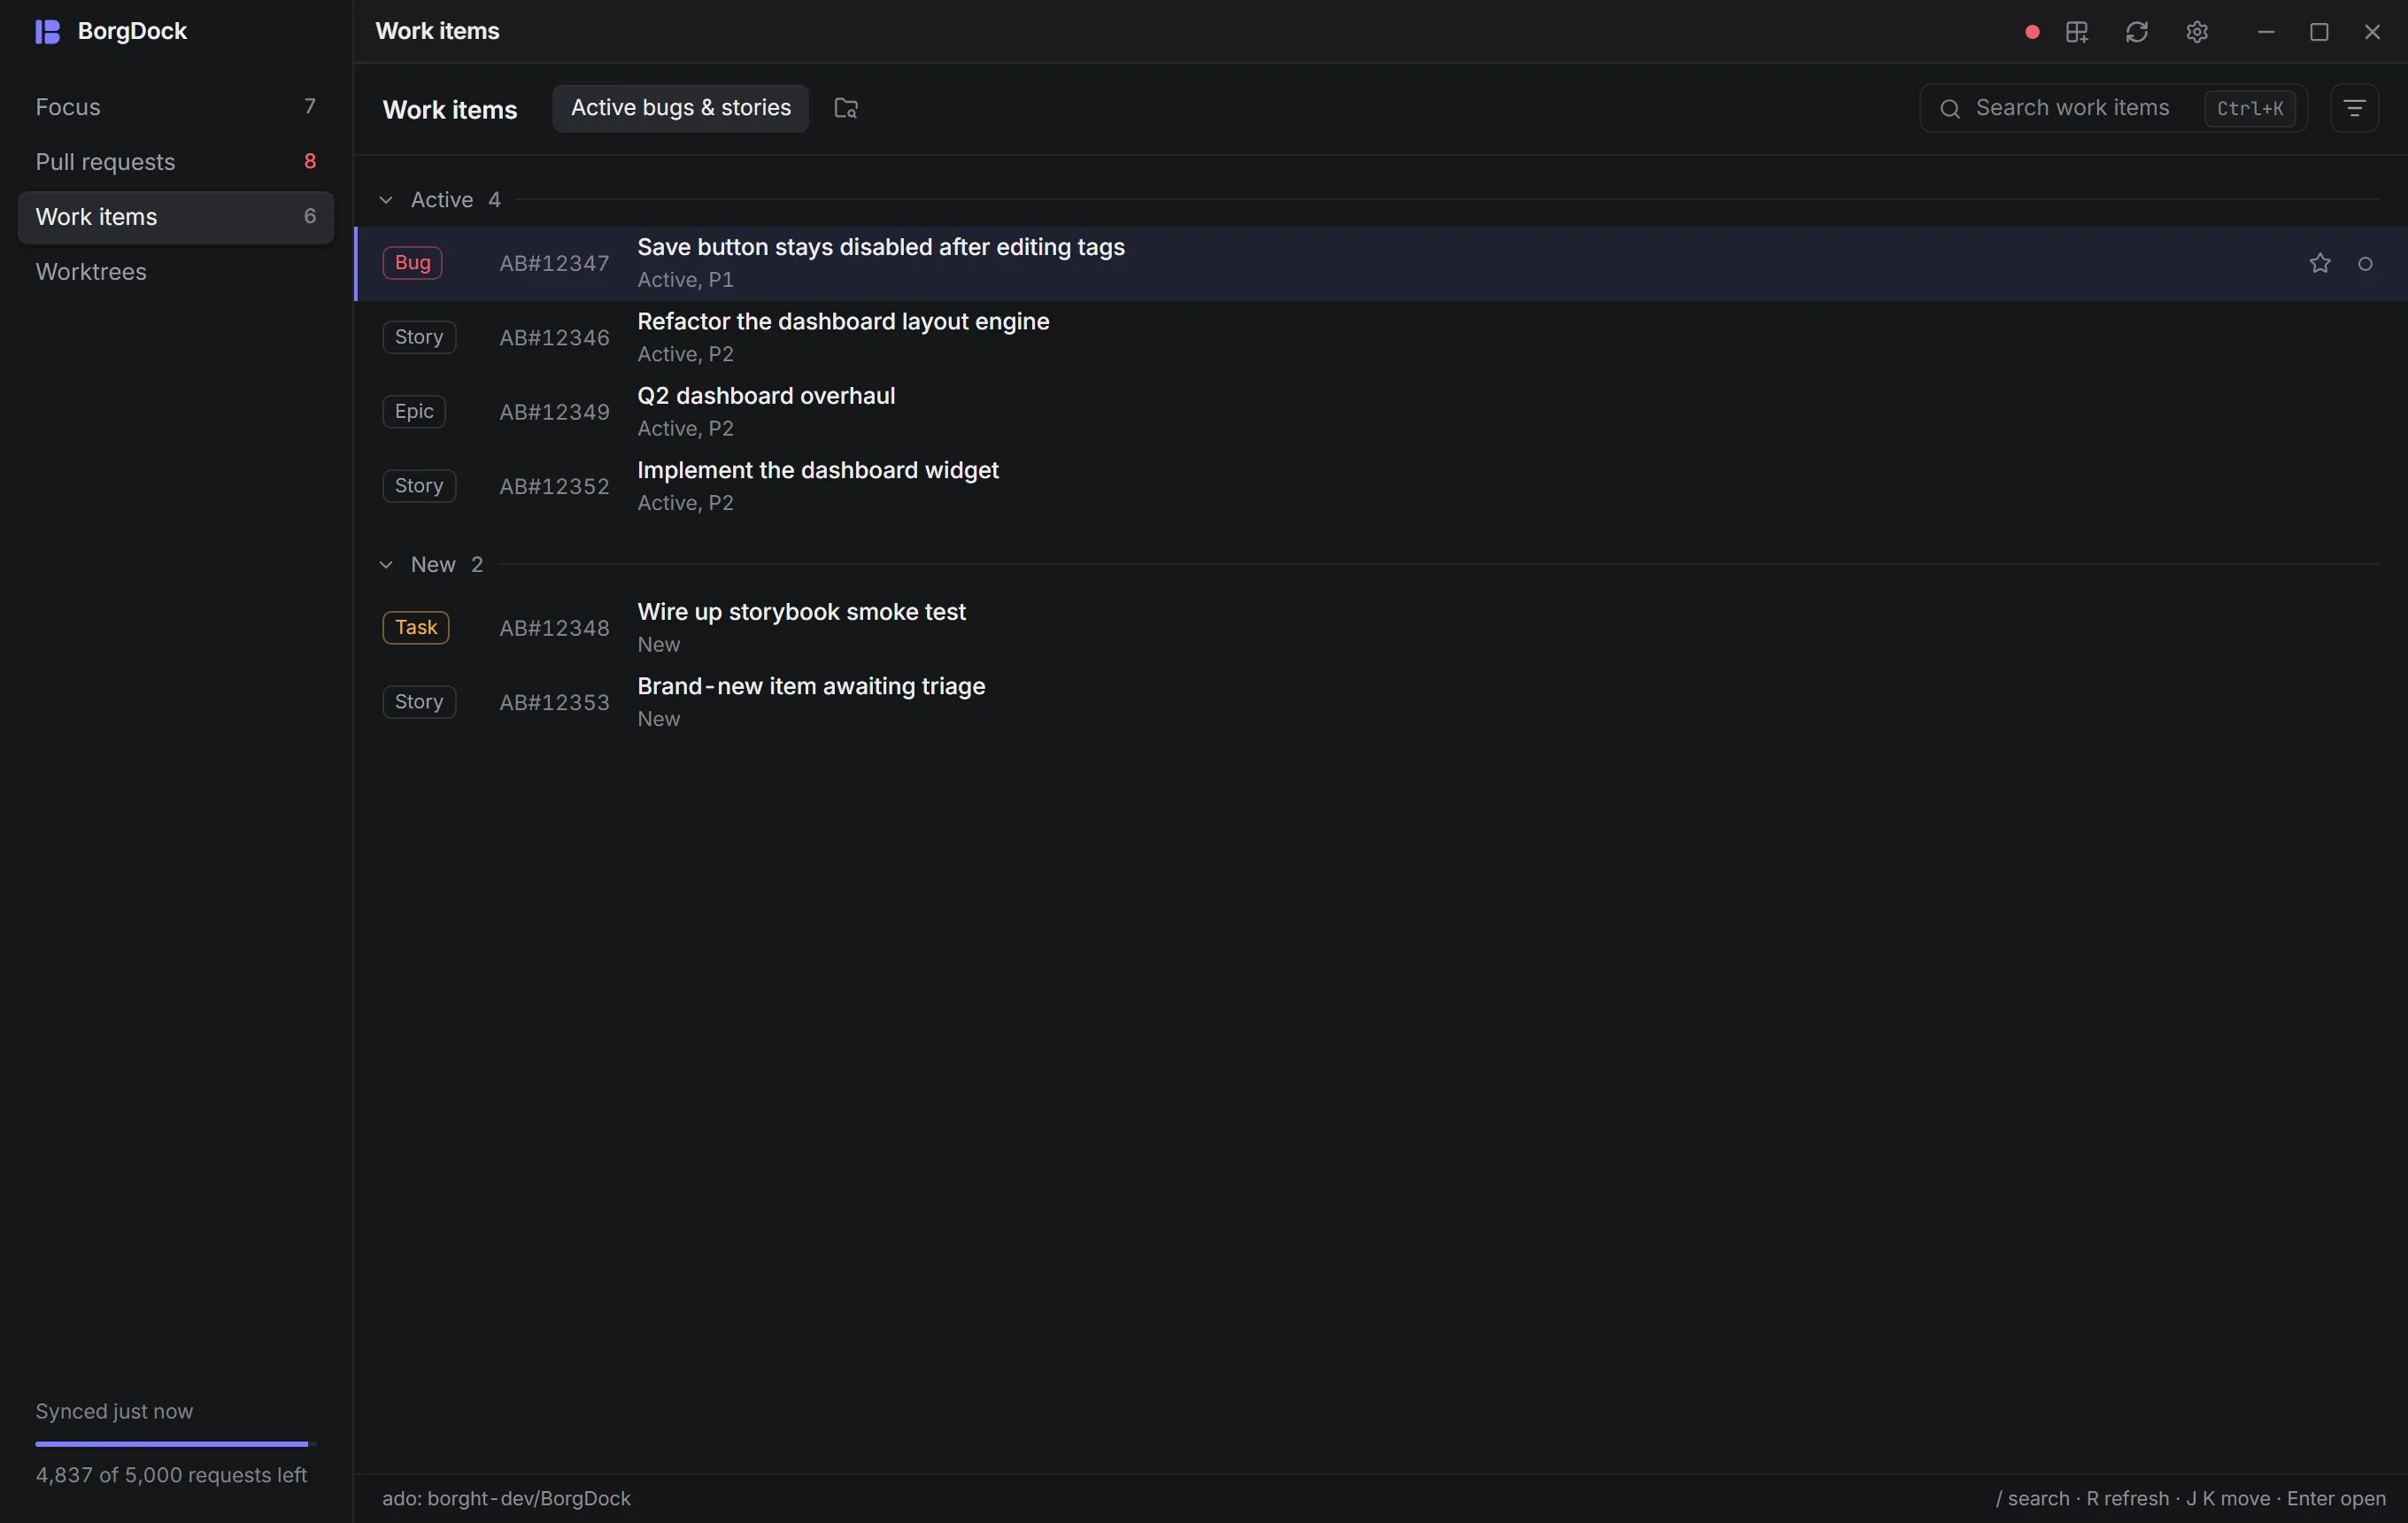Open the query folder browser icon
This screenshot has height=1523, width=2408.
click(x=846, y=108)
